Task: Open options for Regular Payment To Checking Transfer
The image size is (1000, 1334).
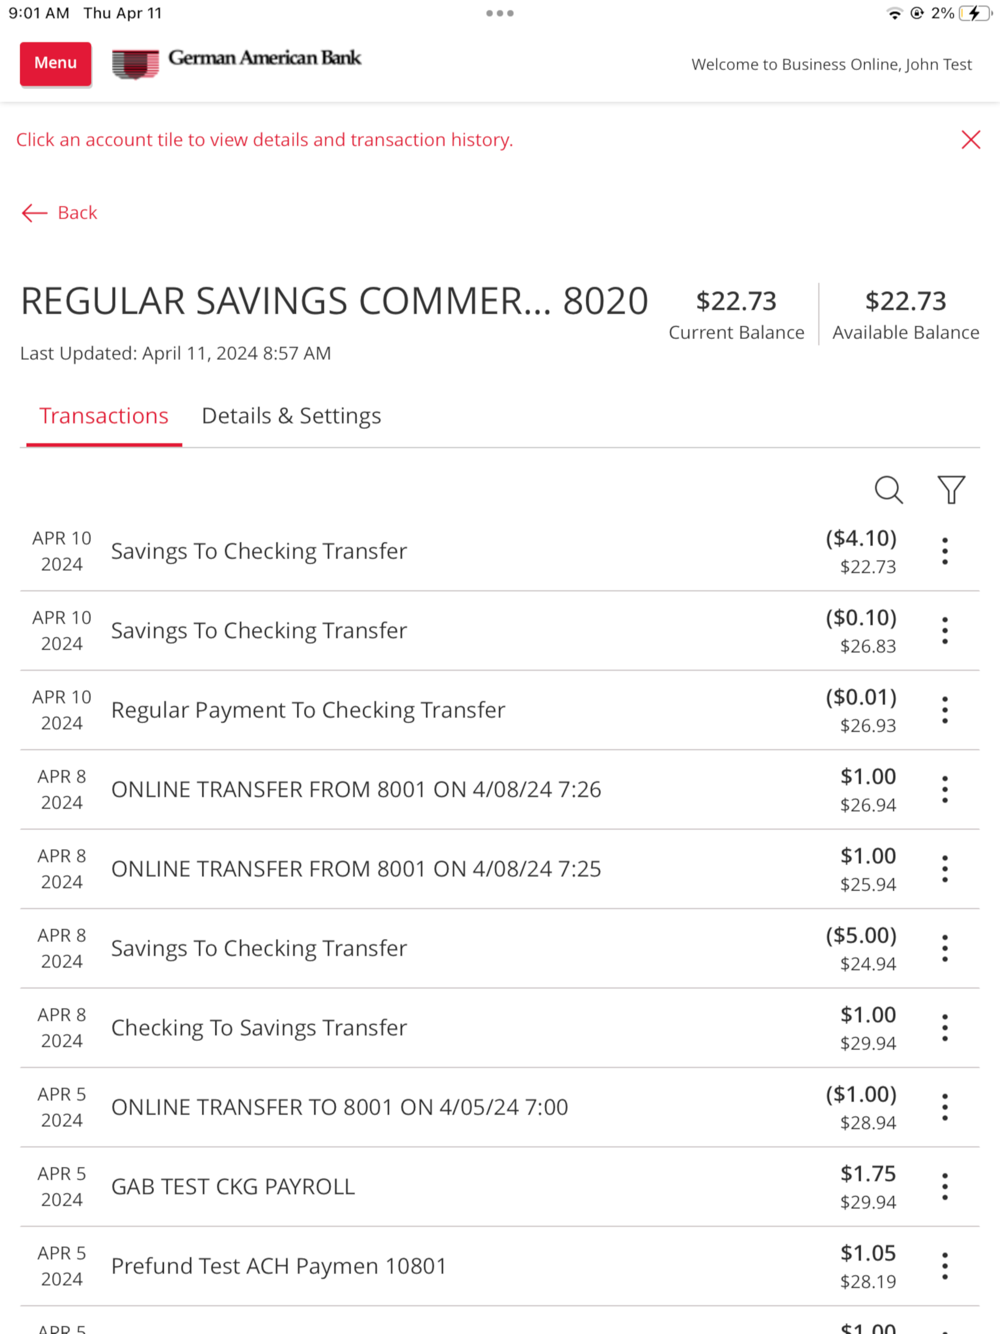Action: 945,710
